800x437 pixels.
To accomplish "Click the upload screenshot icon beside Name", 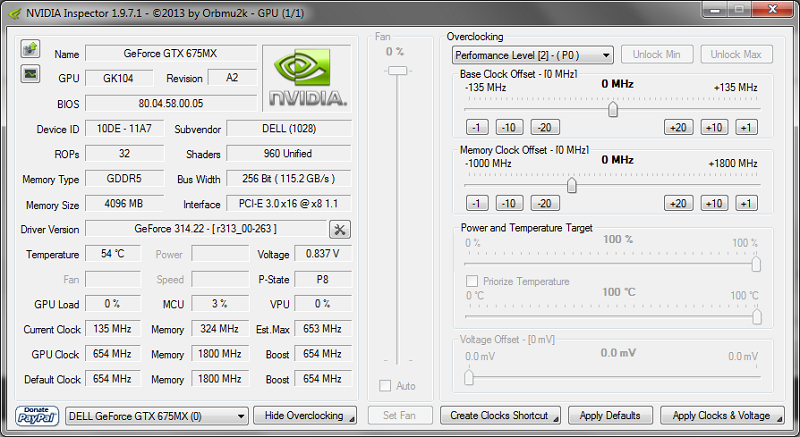I will (31, 49).
